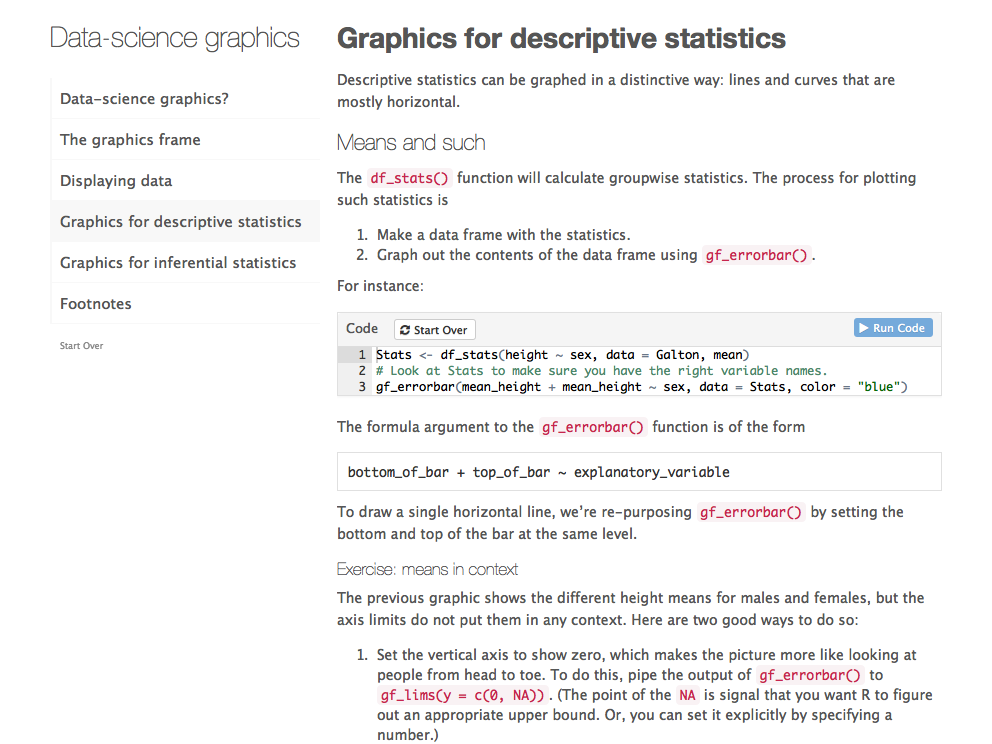Open the "Data-science graphics?" sidebar section
The width and height of the screenshot is (992, 744).
(x=144, y=99)
